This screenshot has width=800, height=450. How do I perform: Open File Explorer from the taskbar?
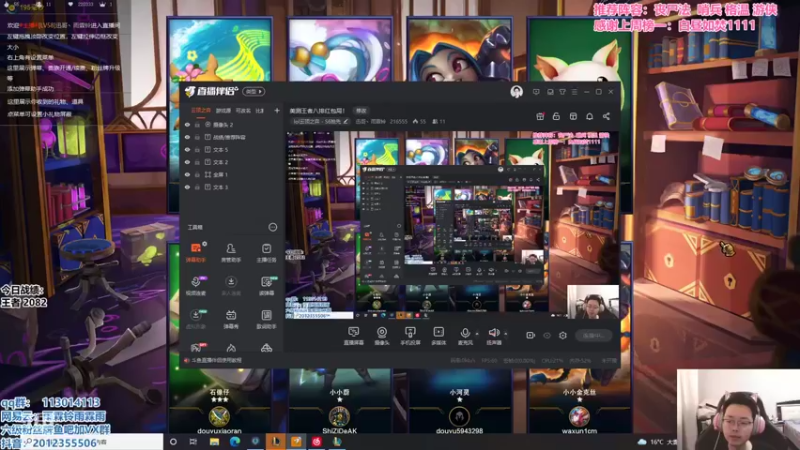point(214,442)
